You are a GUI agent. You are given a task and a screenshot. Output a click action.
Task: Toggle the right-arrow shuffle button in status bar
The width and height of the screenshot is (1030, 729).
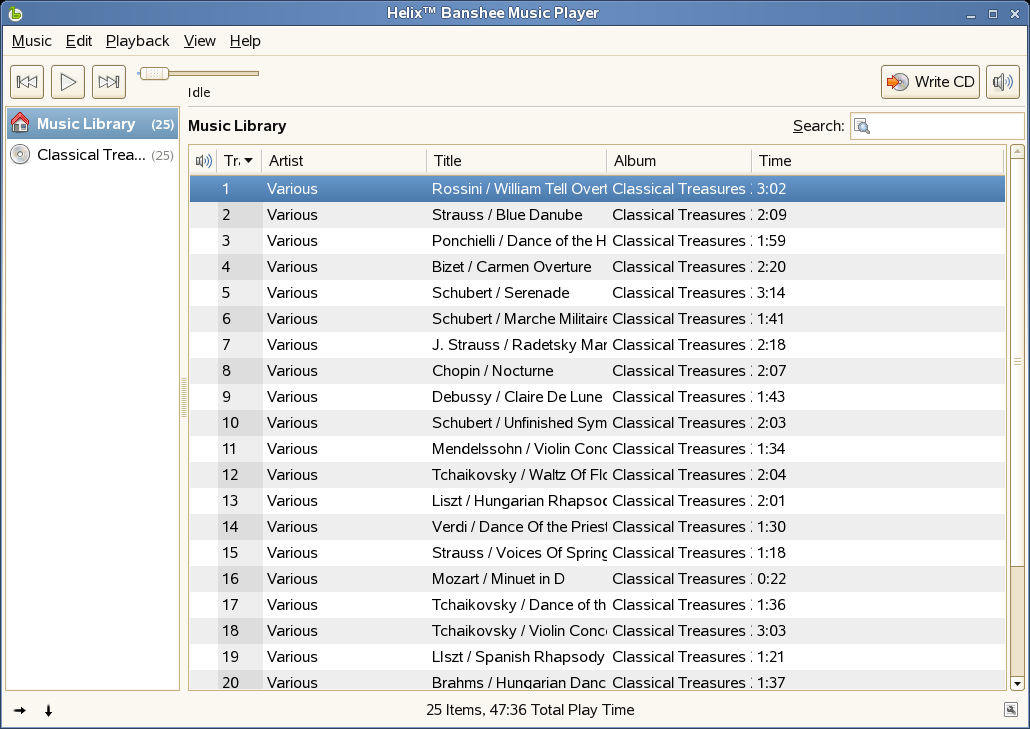pyautogui.click(x=20, y=711)
